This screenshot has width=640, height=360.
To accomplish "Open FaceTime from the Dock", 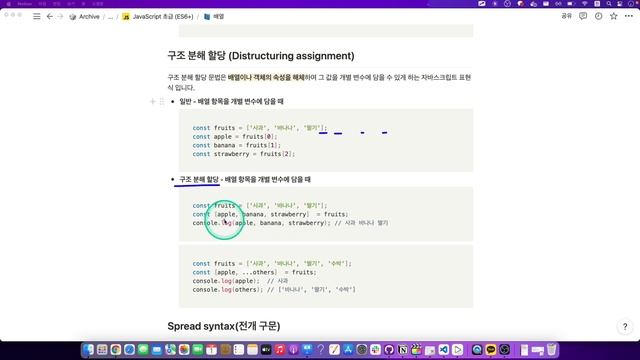I will [x=198, y=350].
